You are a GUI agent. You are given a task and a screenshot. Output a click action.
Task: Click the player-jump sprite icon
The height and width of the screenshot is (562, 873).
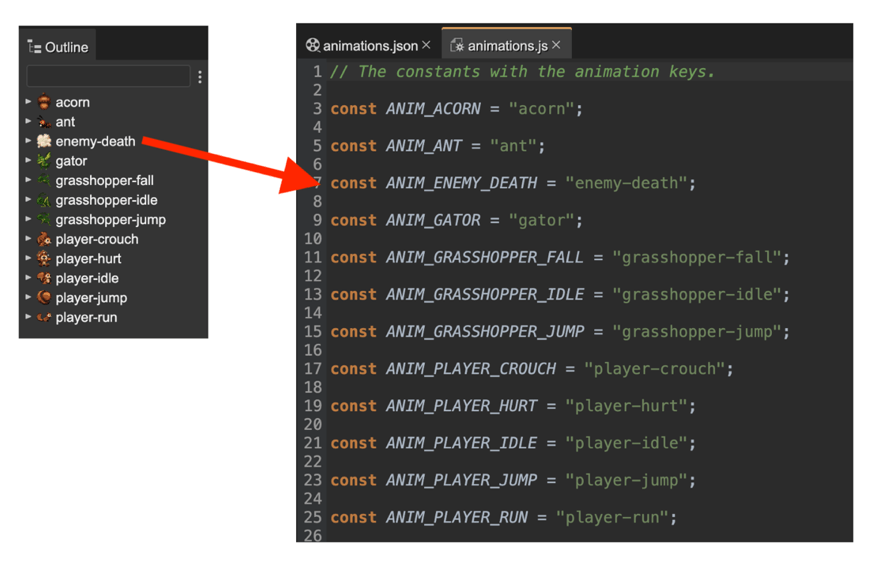(44, 297)
